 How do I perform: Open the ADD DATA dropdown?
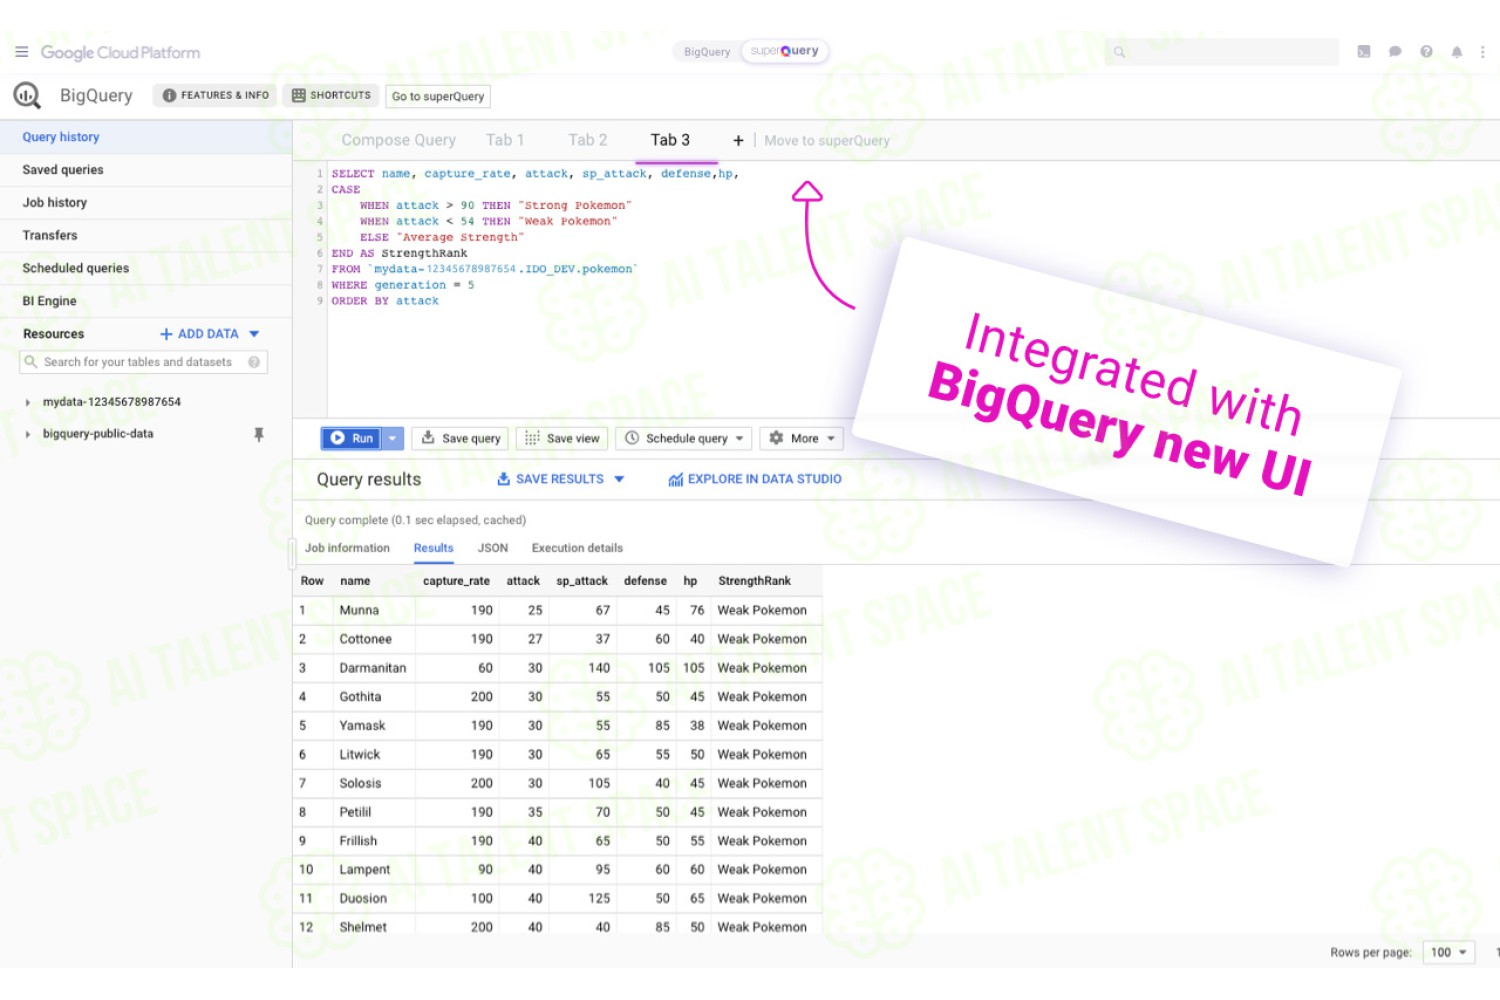(210, 334)
